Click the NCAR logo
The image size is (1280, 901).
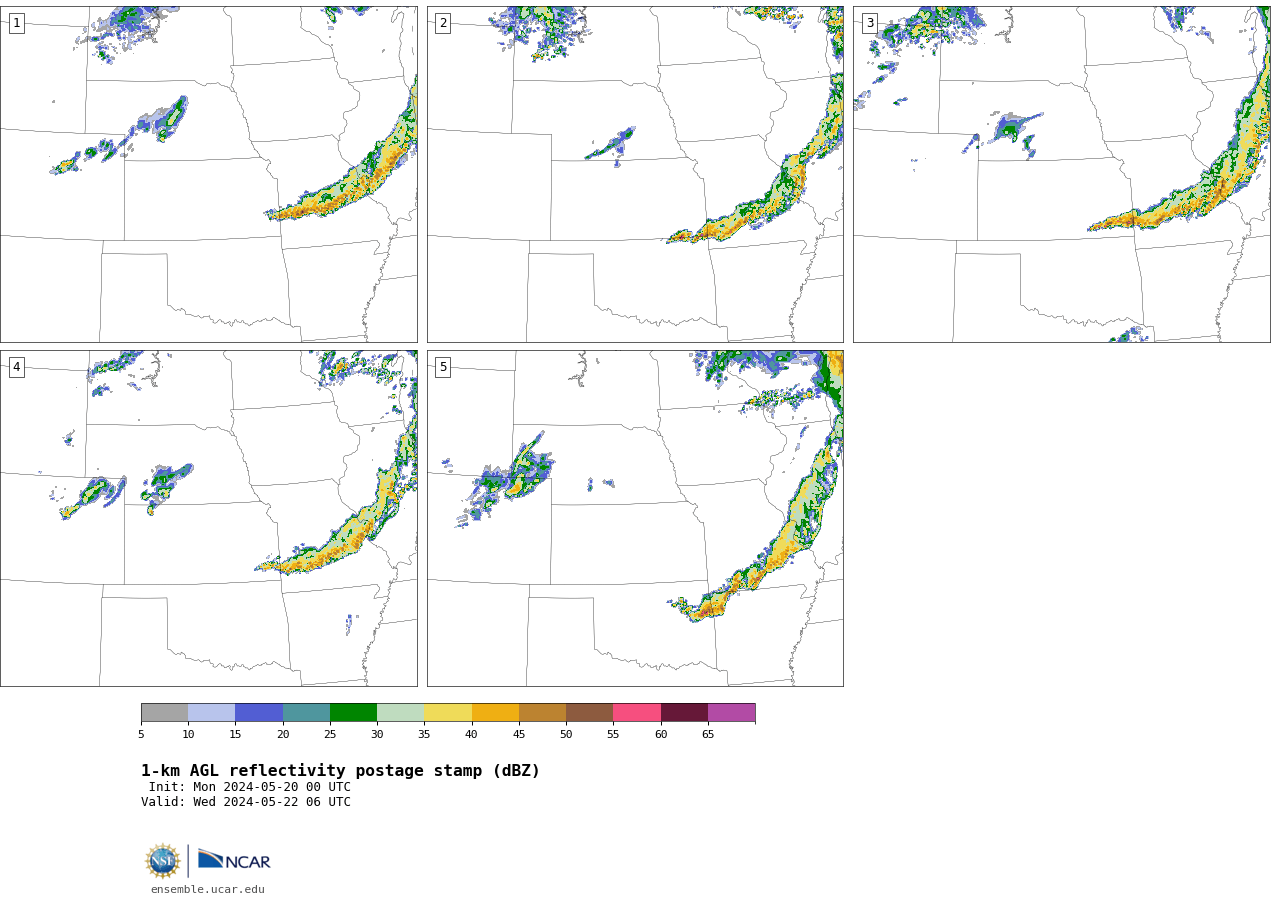pos(234,860)
